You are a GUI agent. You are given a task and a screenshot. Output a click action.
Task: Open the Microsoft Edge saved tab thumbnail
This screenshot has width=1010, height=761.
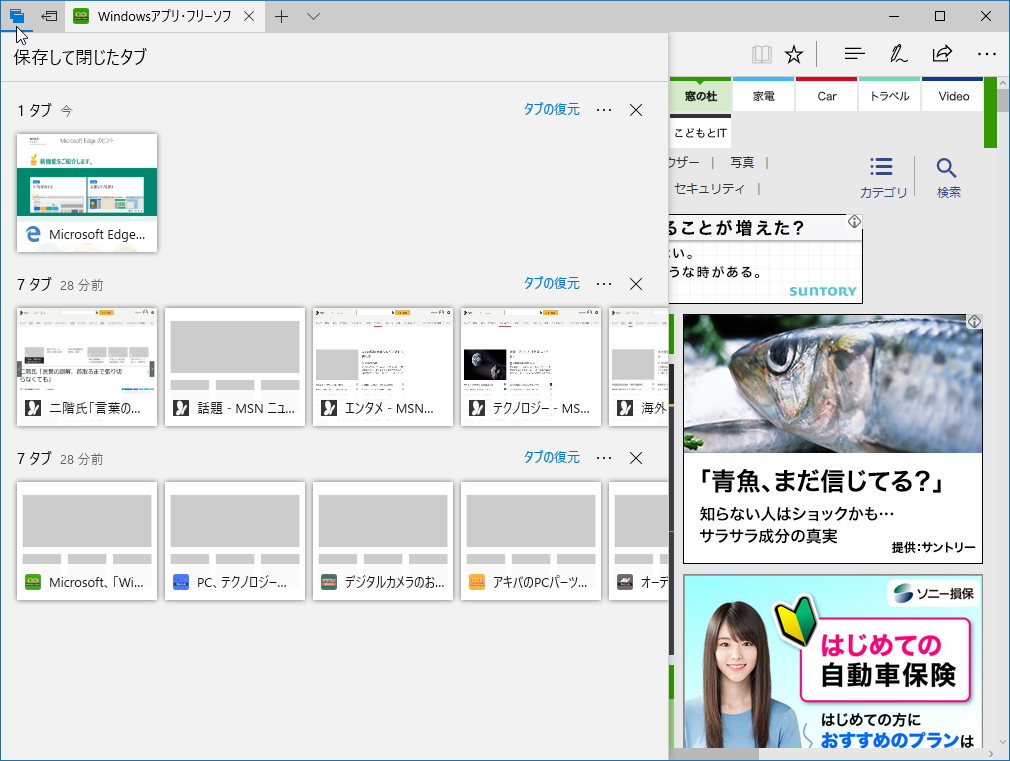pos(86,192)
